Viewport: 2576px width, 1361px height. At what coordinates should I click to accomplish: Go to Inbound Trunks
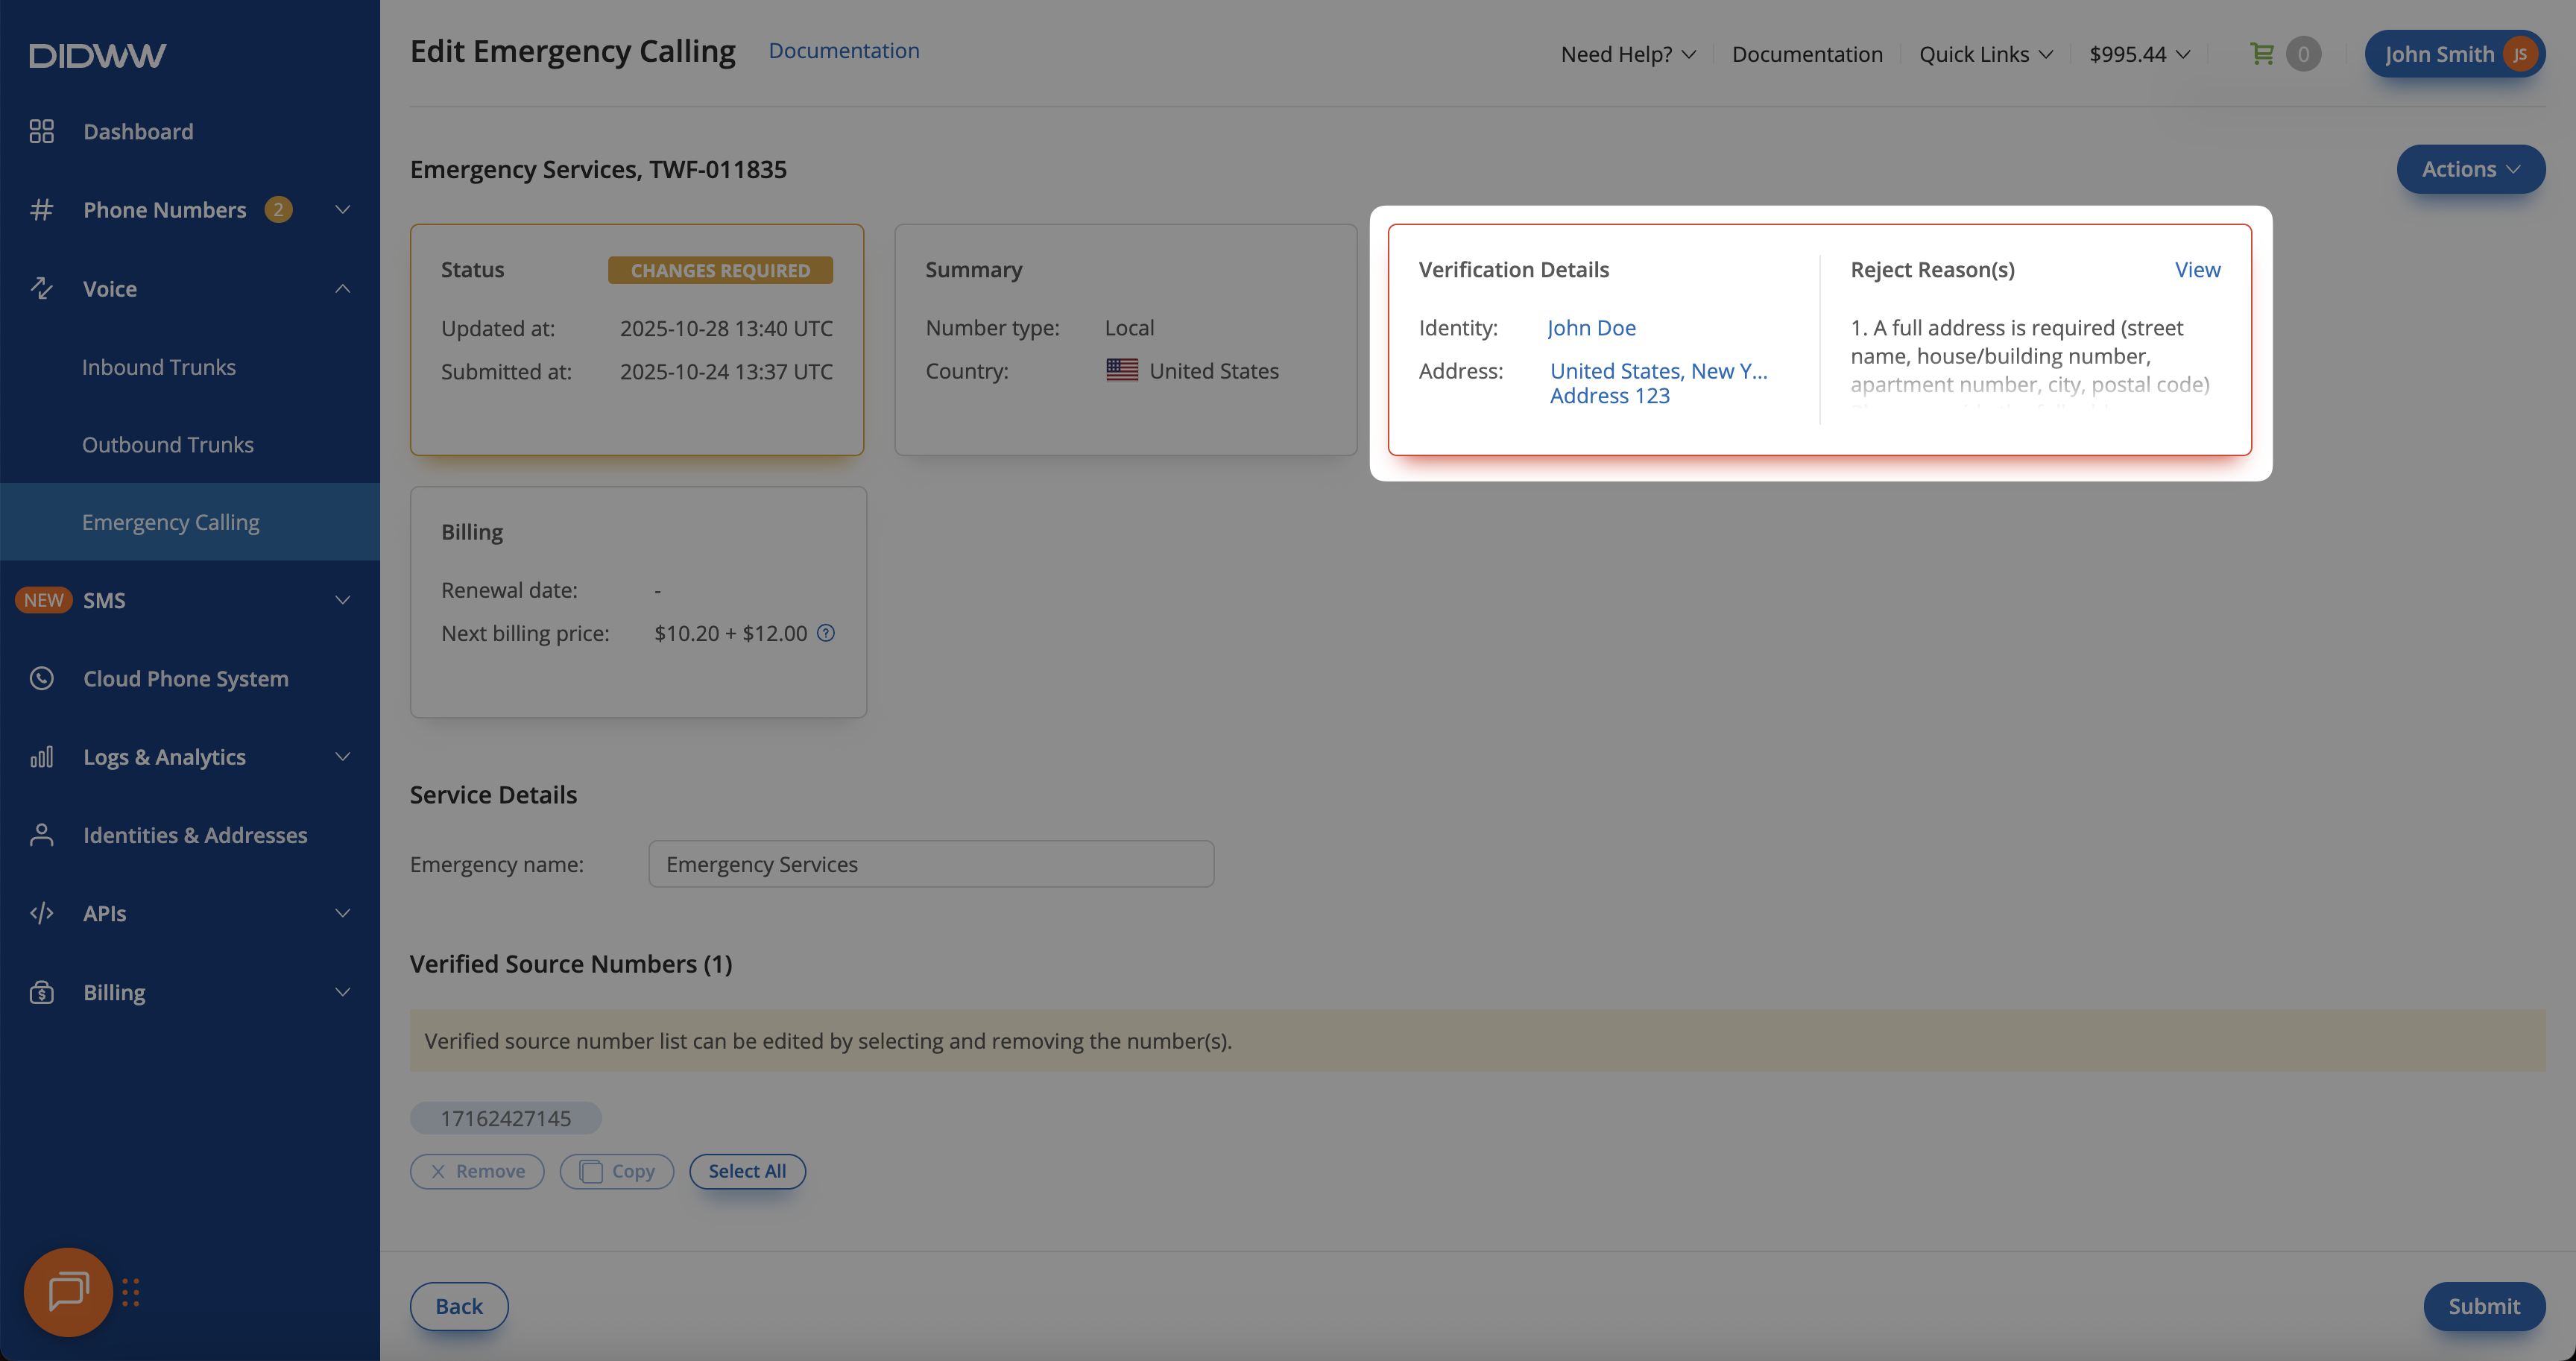pyautogui.click(x=159, y=367)
